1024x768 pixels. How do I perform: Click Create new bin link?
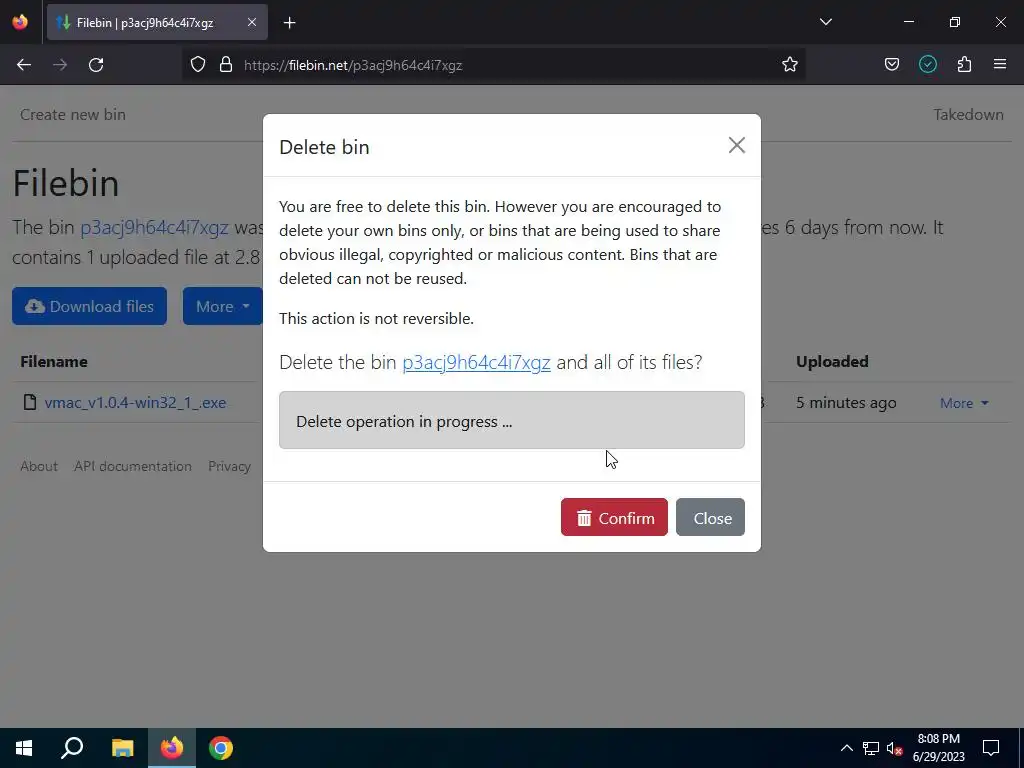(x=72, y=114)
